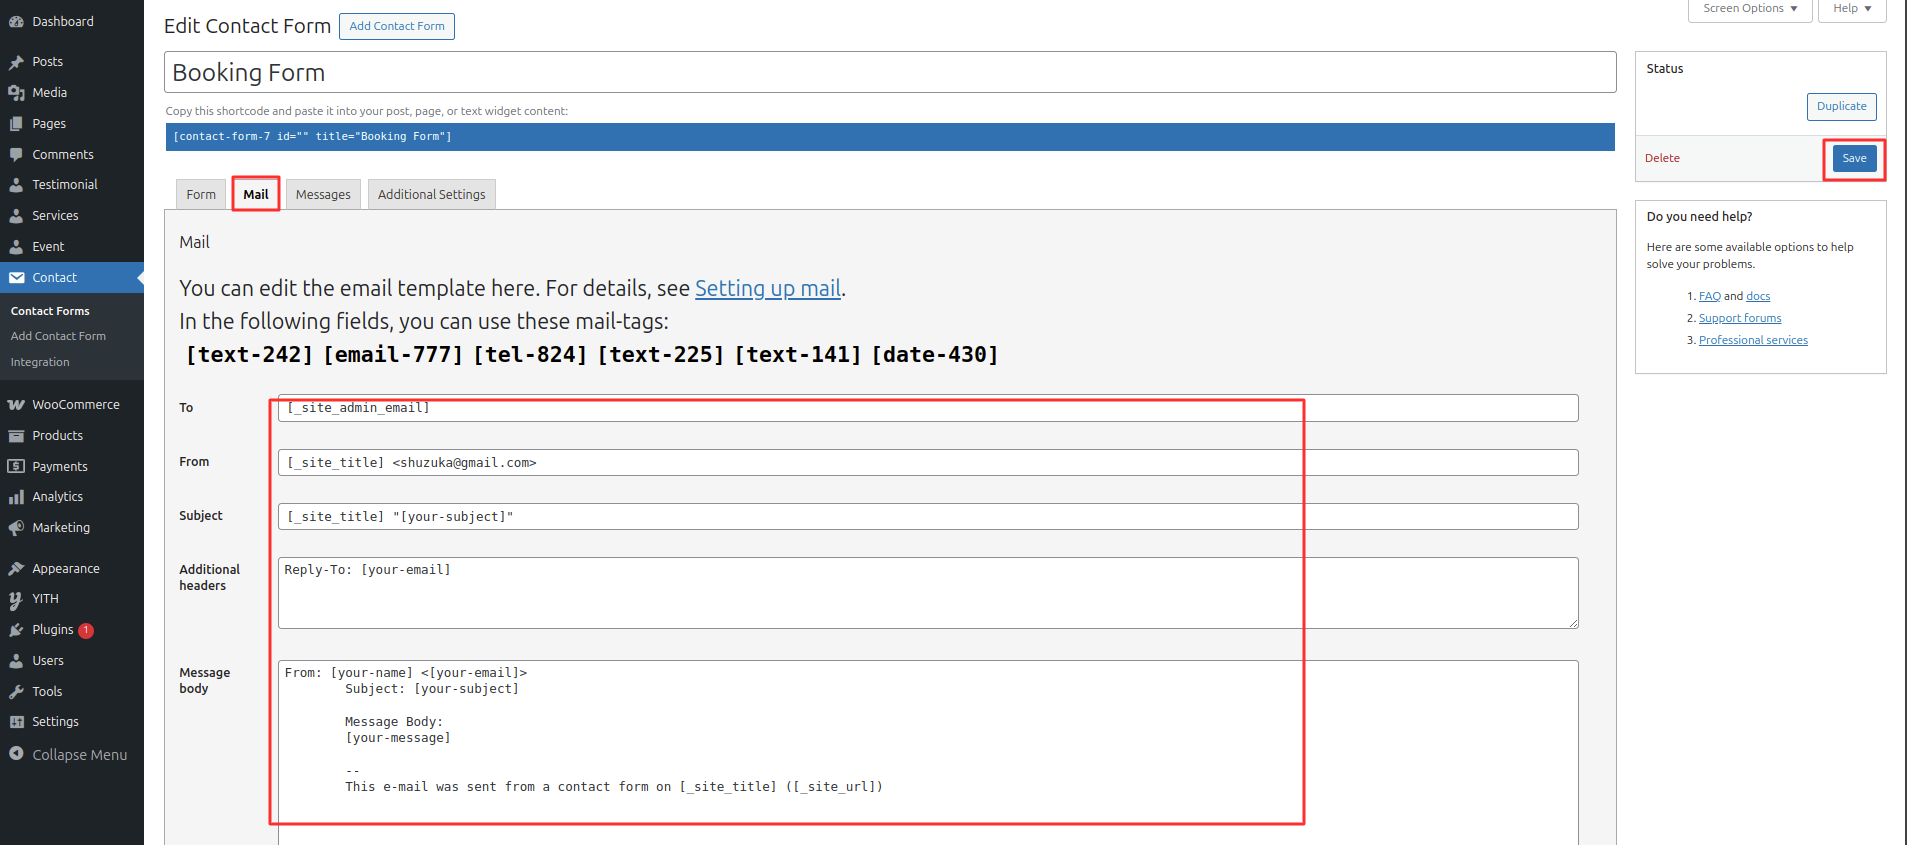This screenshot has height=845, width=1907.
Task: Open WooCommerce via its logo icon
Action: coord(16,405)
